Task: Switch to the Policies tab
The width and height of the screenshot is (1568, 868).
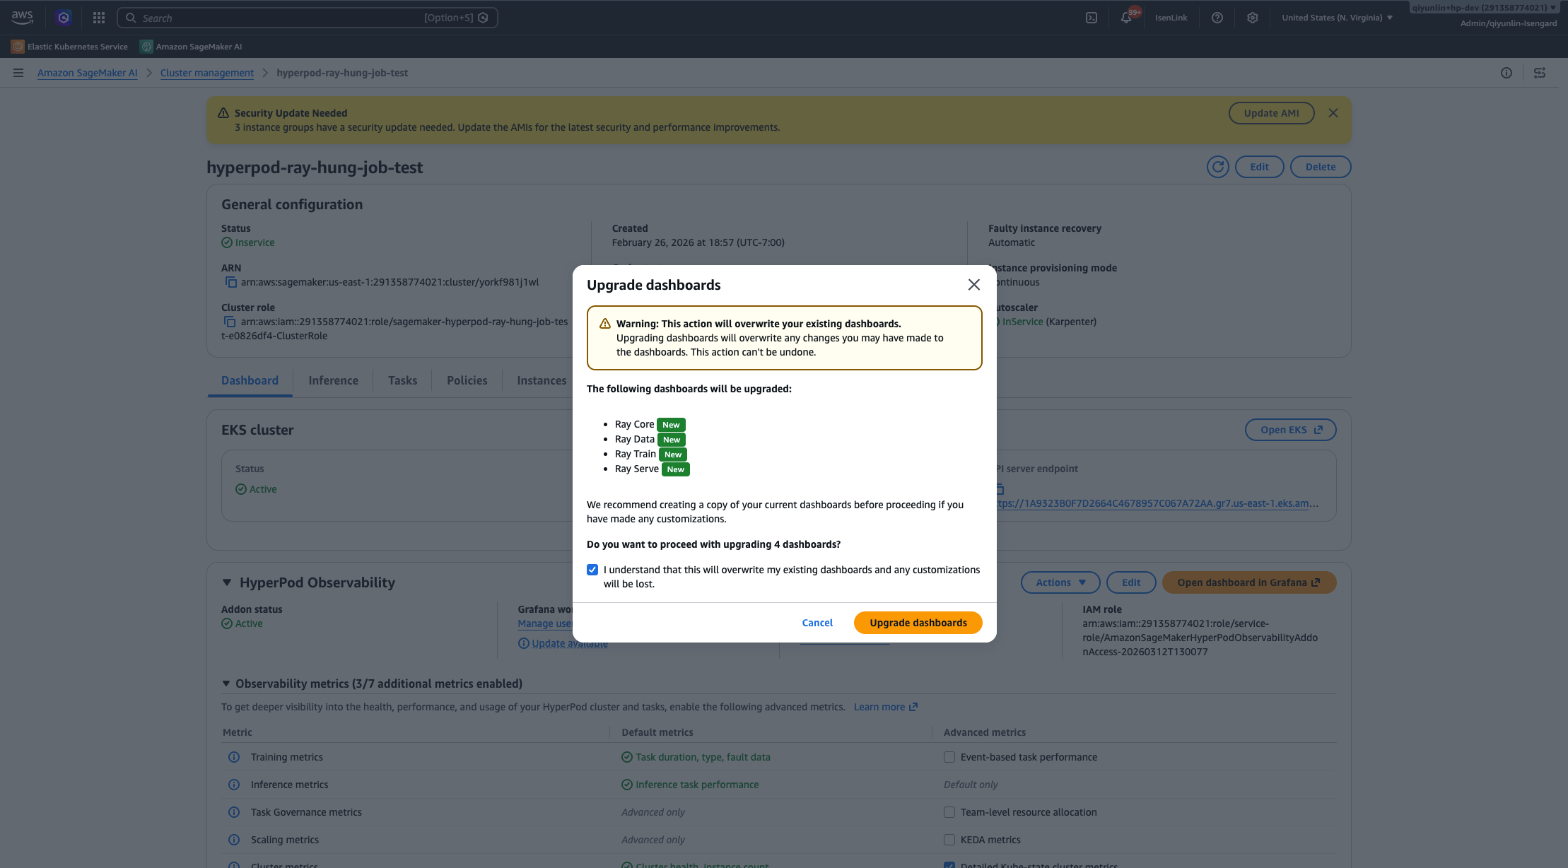Action: 467,380
